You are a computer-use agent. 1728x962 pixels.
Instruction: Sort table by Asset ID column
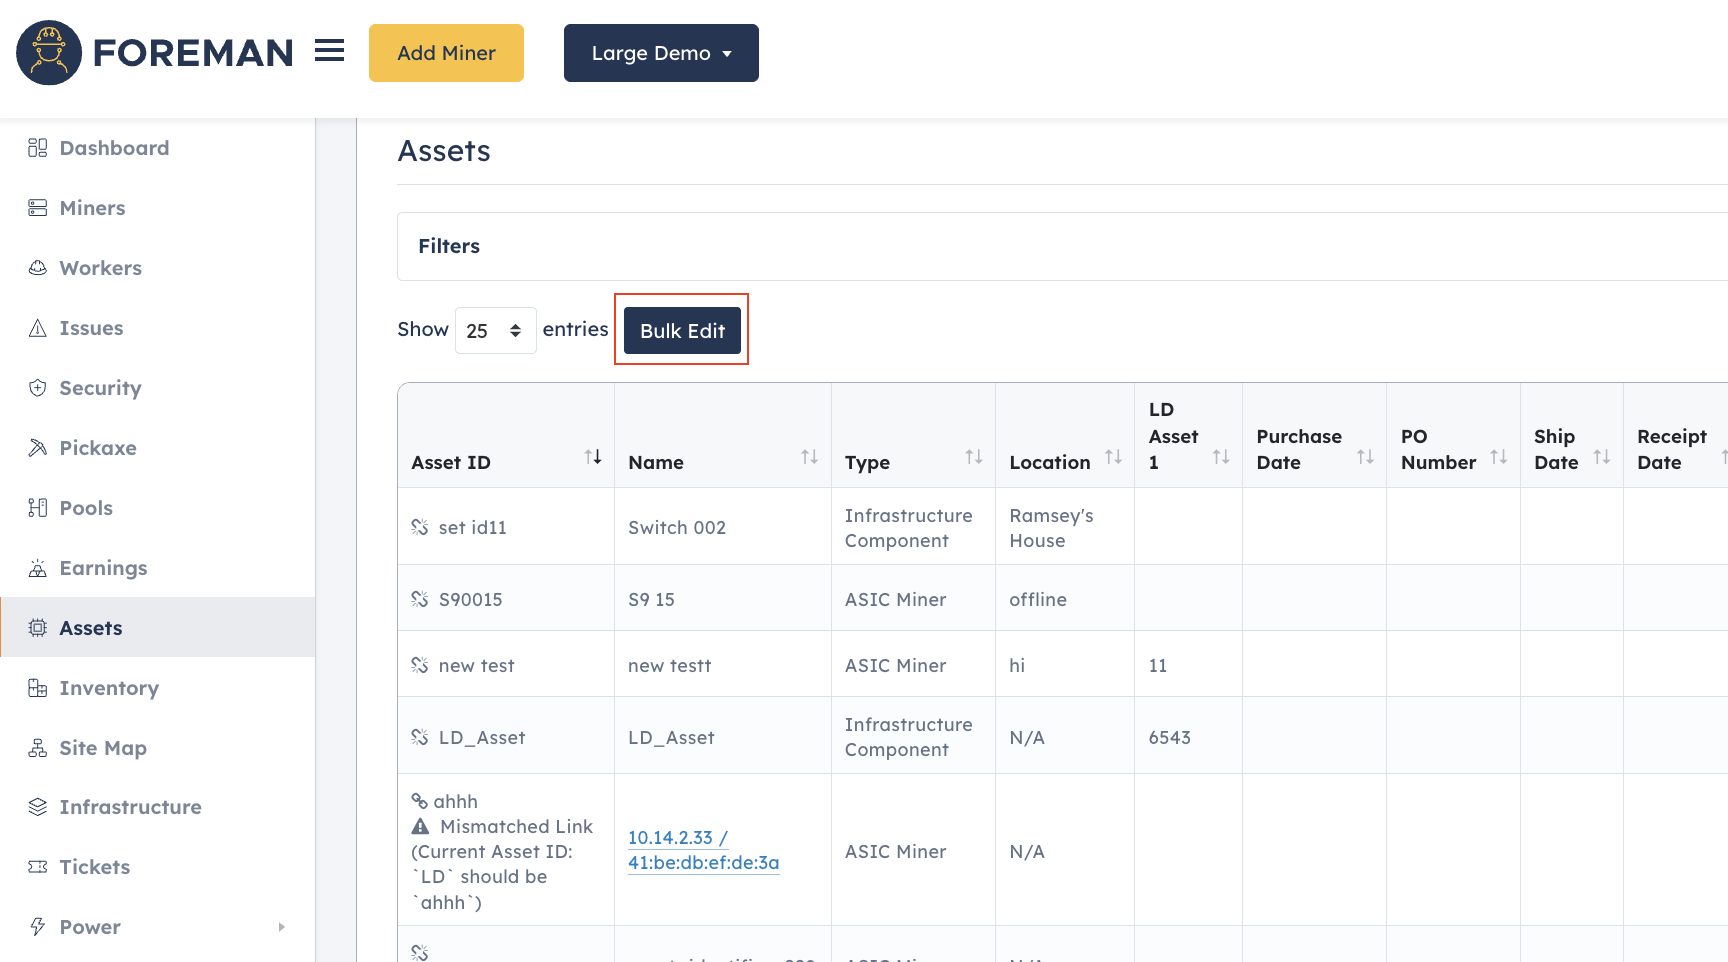pos(593,457)
